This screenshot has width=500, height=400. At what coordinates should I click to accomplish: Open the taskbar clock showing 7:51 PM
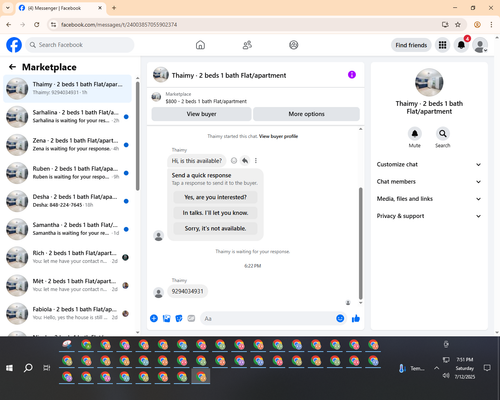[465, 368]
